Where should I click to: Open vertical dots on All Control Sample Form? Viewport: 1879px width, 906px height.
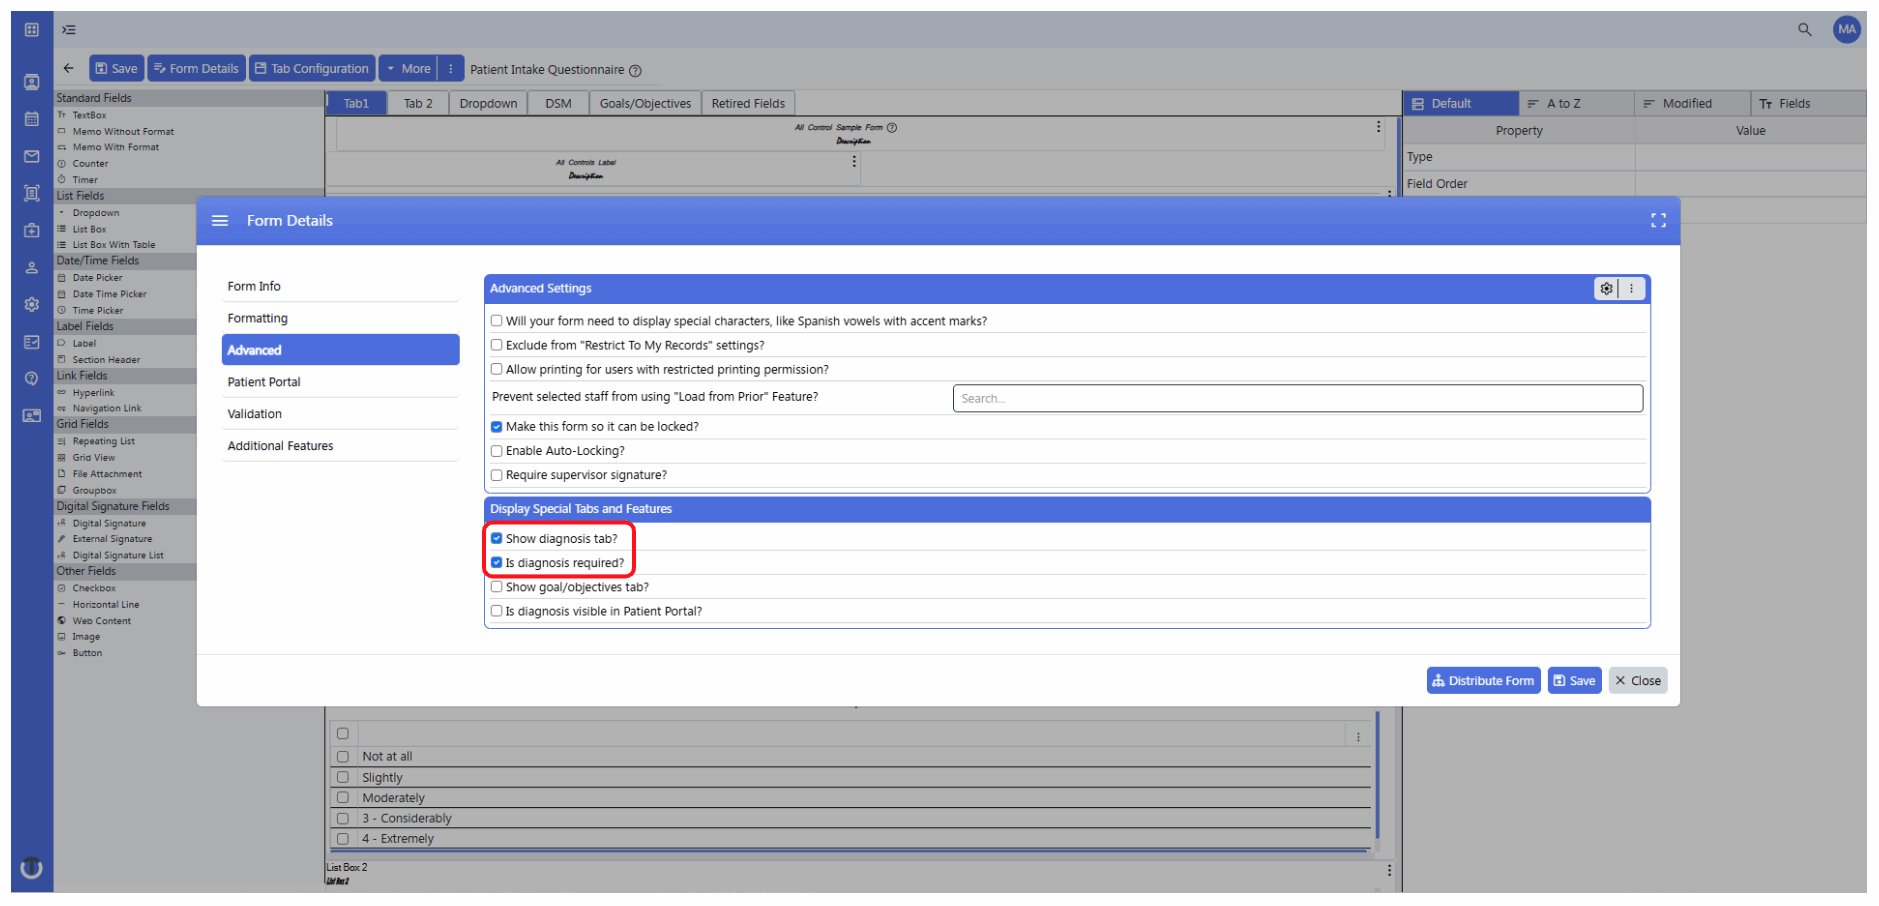click(1378, 127)
